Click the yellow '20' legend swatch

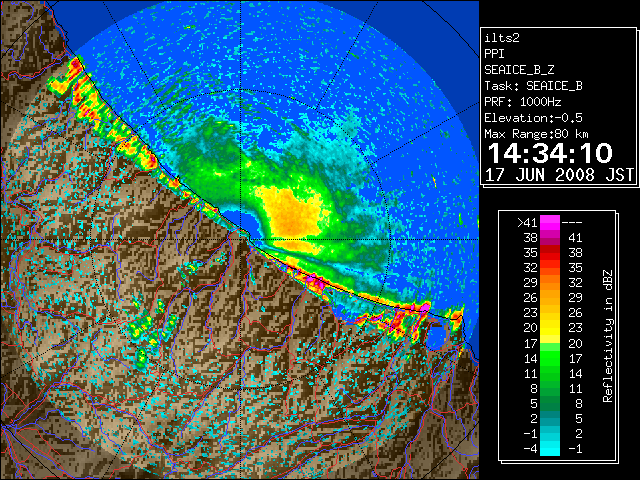[549, 328]
